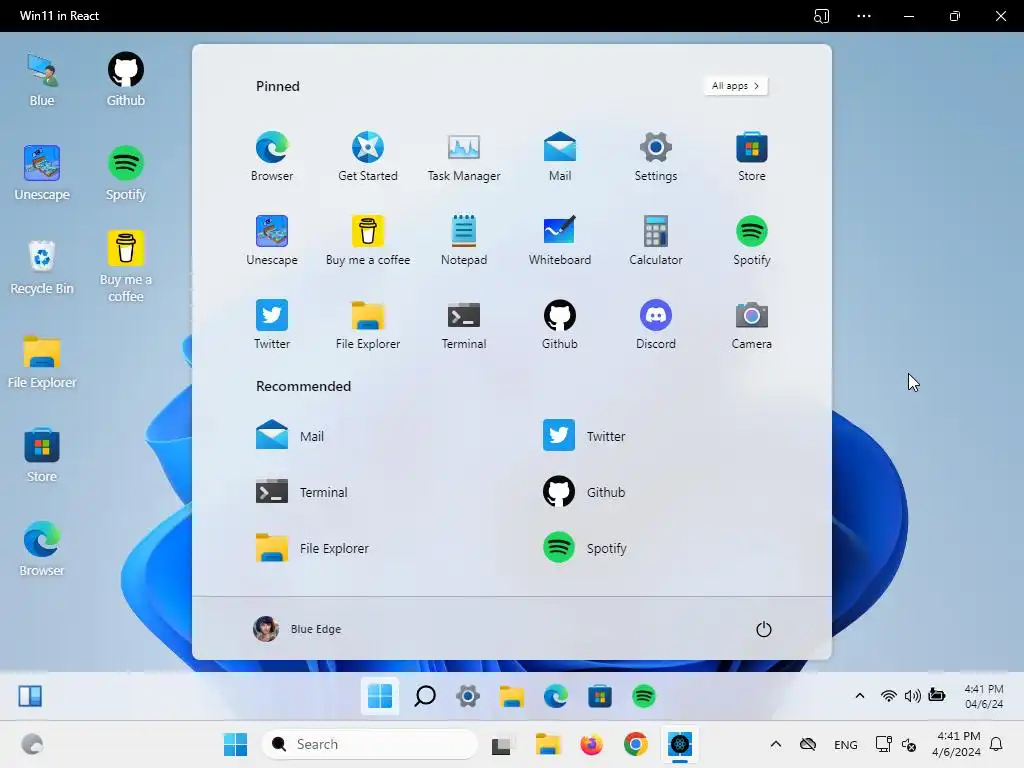
Task: Open the Blue desktop shortcut
Action: pyautogui.click(x=42, y=80)
